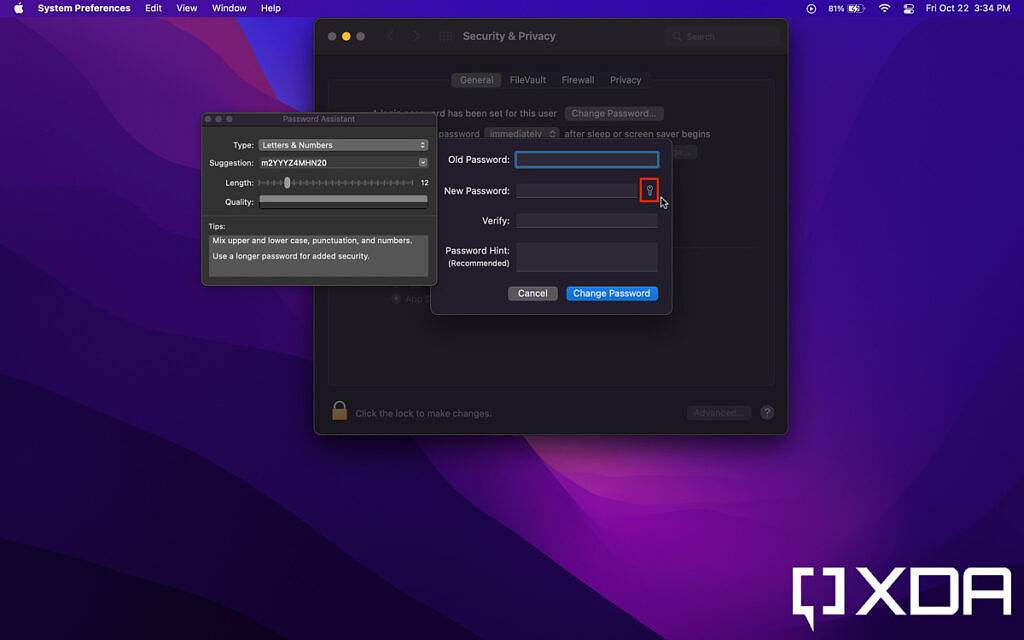1024x640 pixels.
Task: Select the General tab
Action: (476, 80)
